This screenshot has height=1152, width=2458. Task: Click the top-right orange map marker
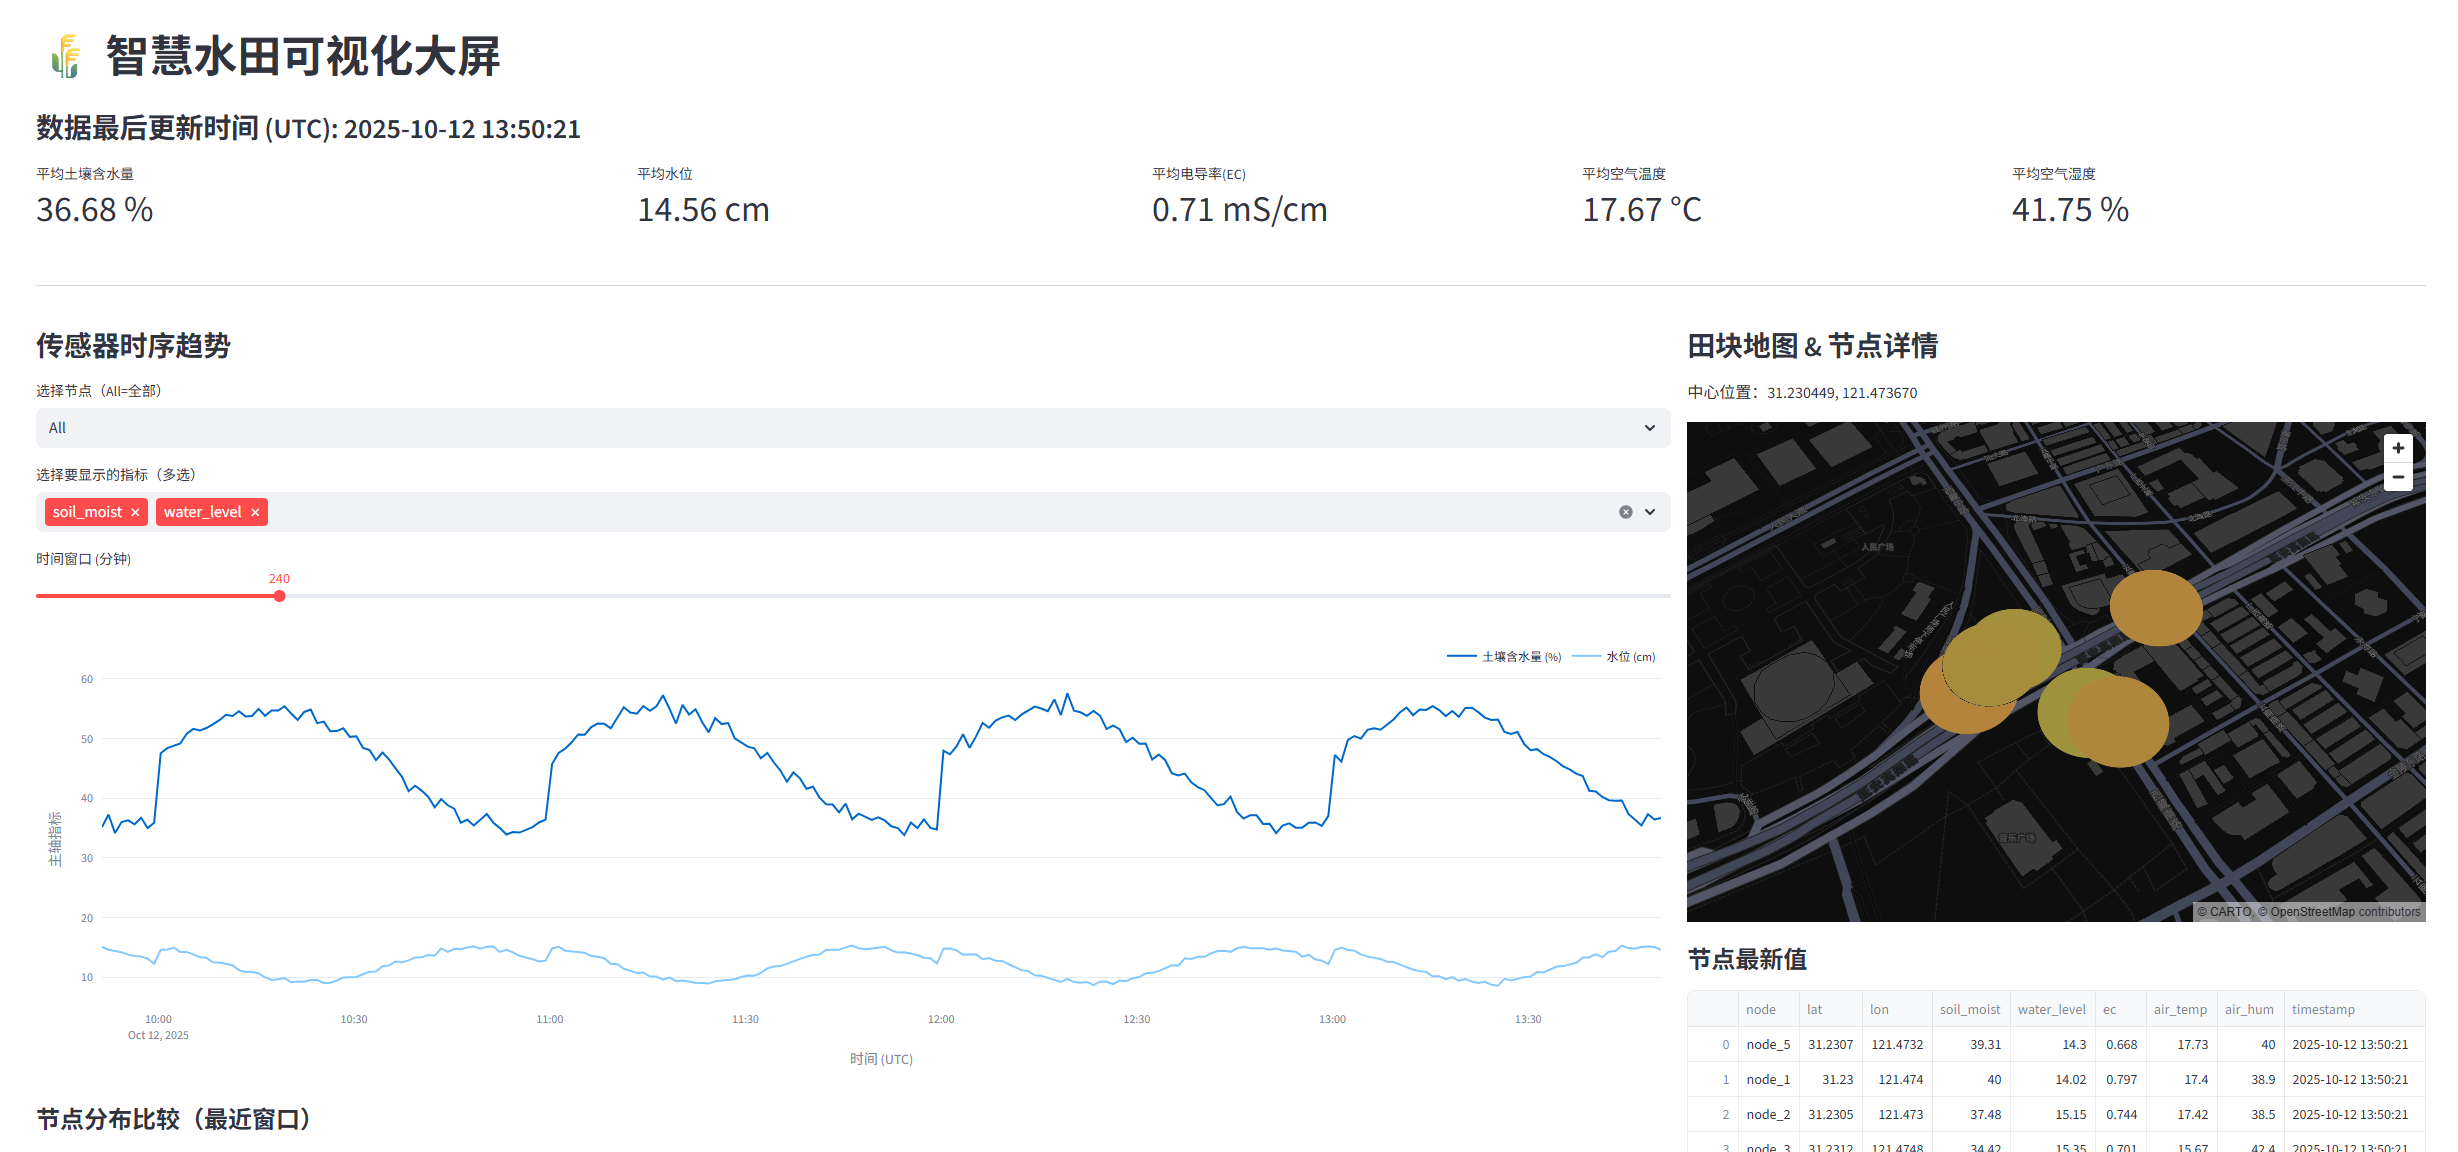(2156, 608)
